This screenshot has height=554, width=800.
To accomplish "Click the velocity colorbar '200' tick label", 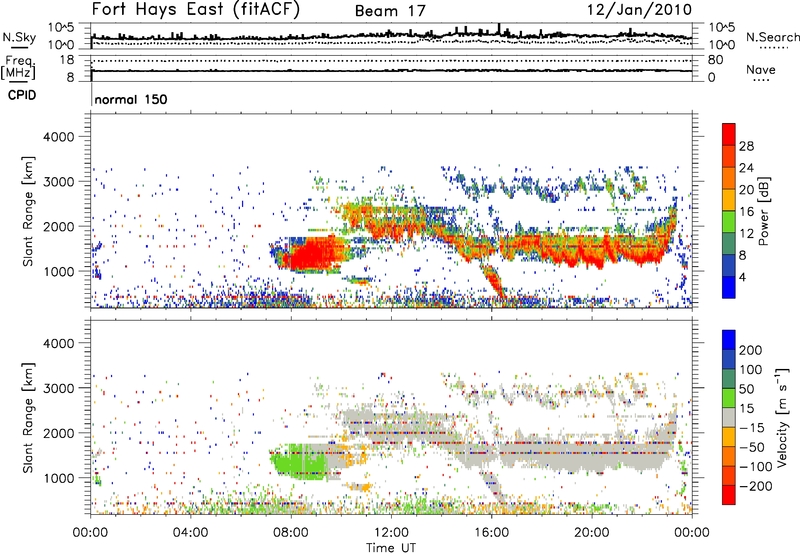I will (751, 350).
